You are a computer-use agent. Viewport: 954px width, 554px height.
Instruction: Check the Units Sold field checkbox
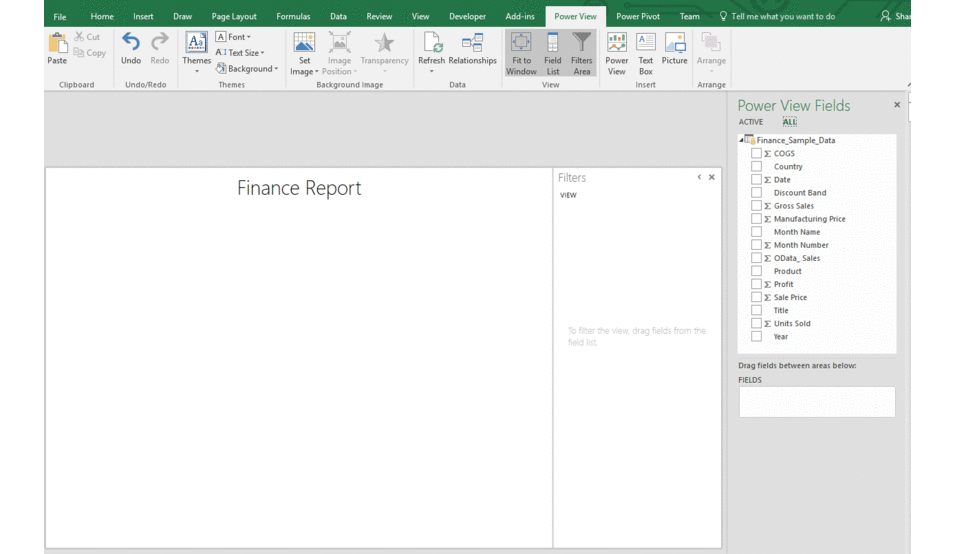click(x=756, y=323)
